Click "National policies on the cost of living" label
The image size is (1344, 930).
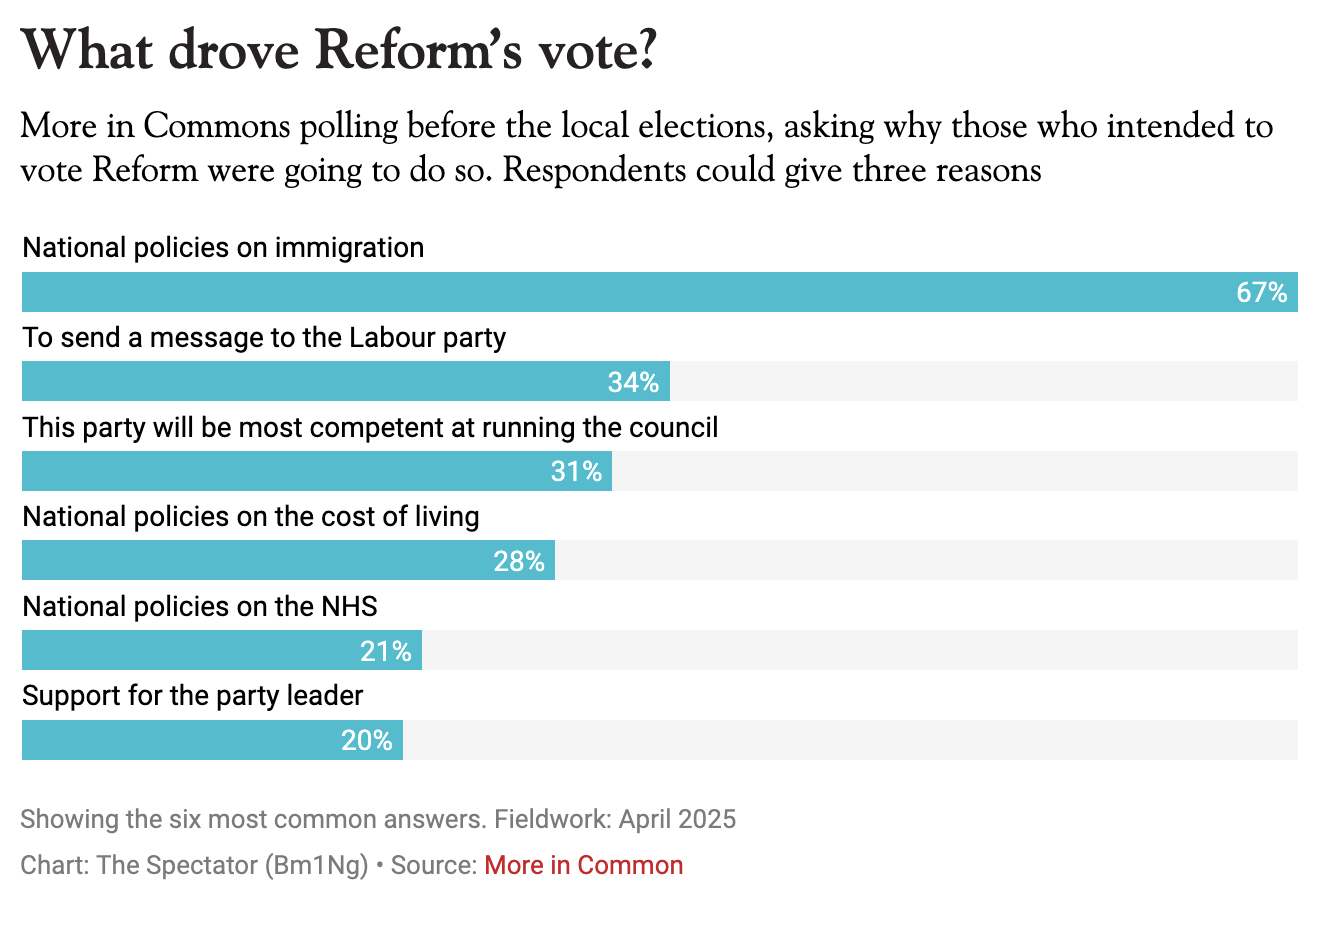click(x=251, y=517)
